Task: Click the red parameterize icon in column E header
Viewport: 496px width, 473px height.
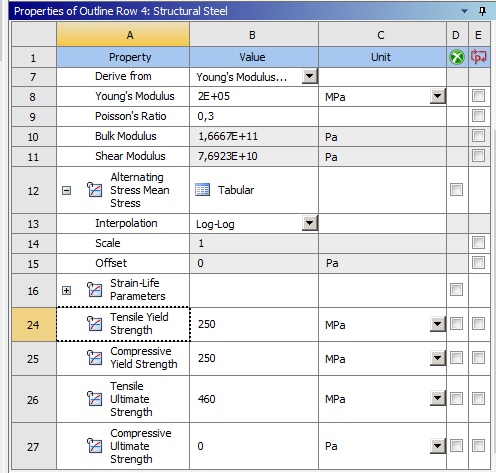Action: [478, 57]
